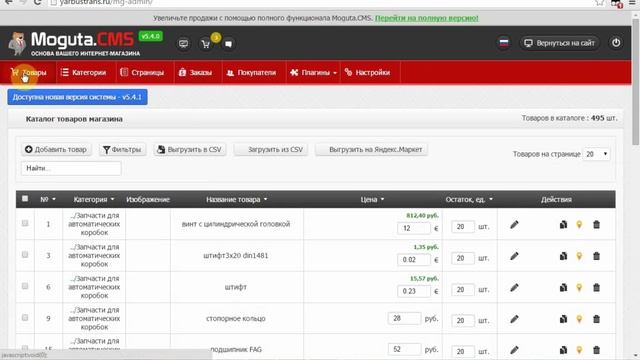
Task: Click 'Выгрузить в CSV' button
Action: [x=190, y=150]
